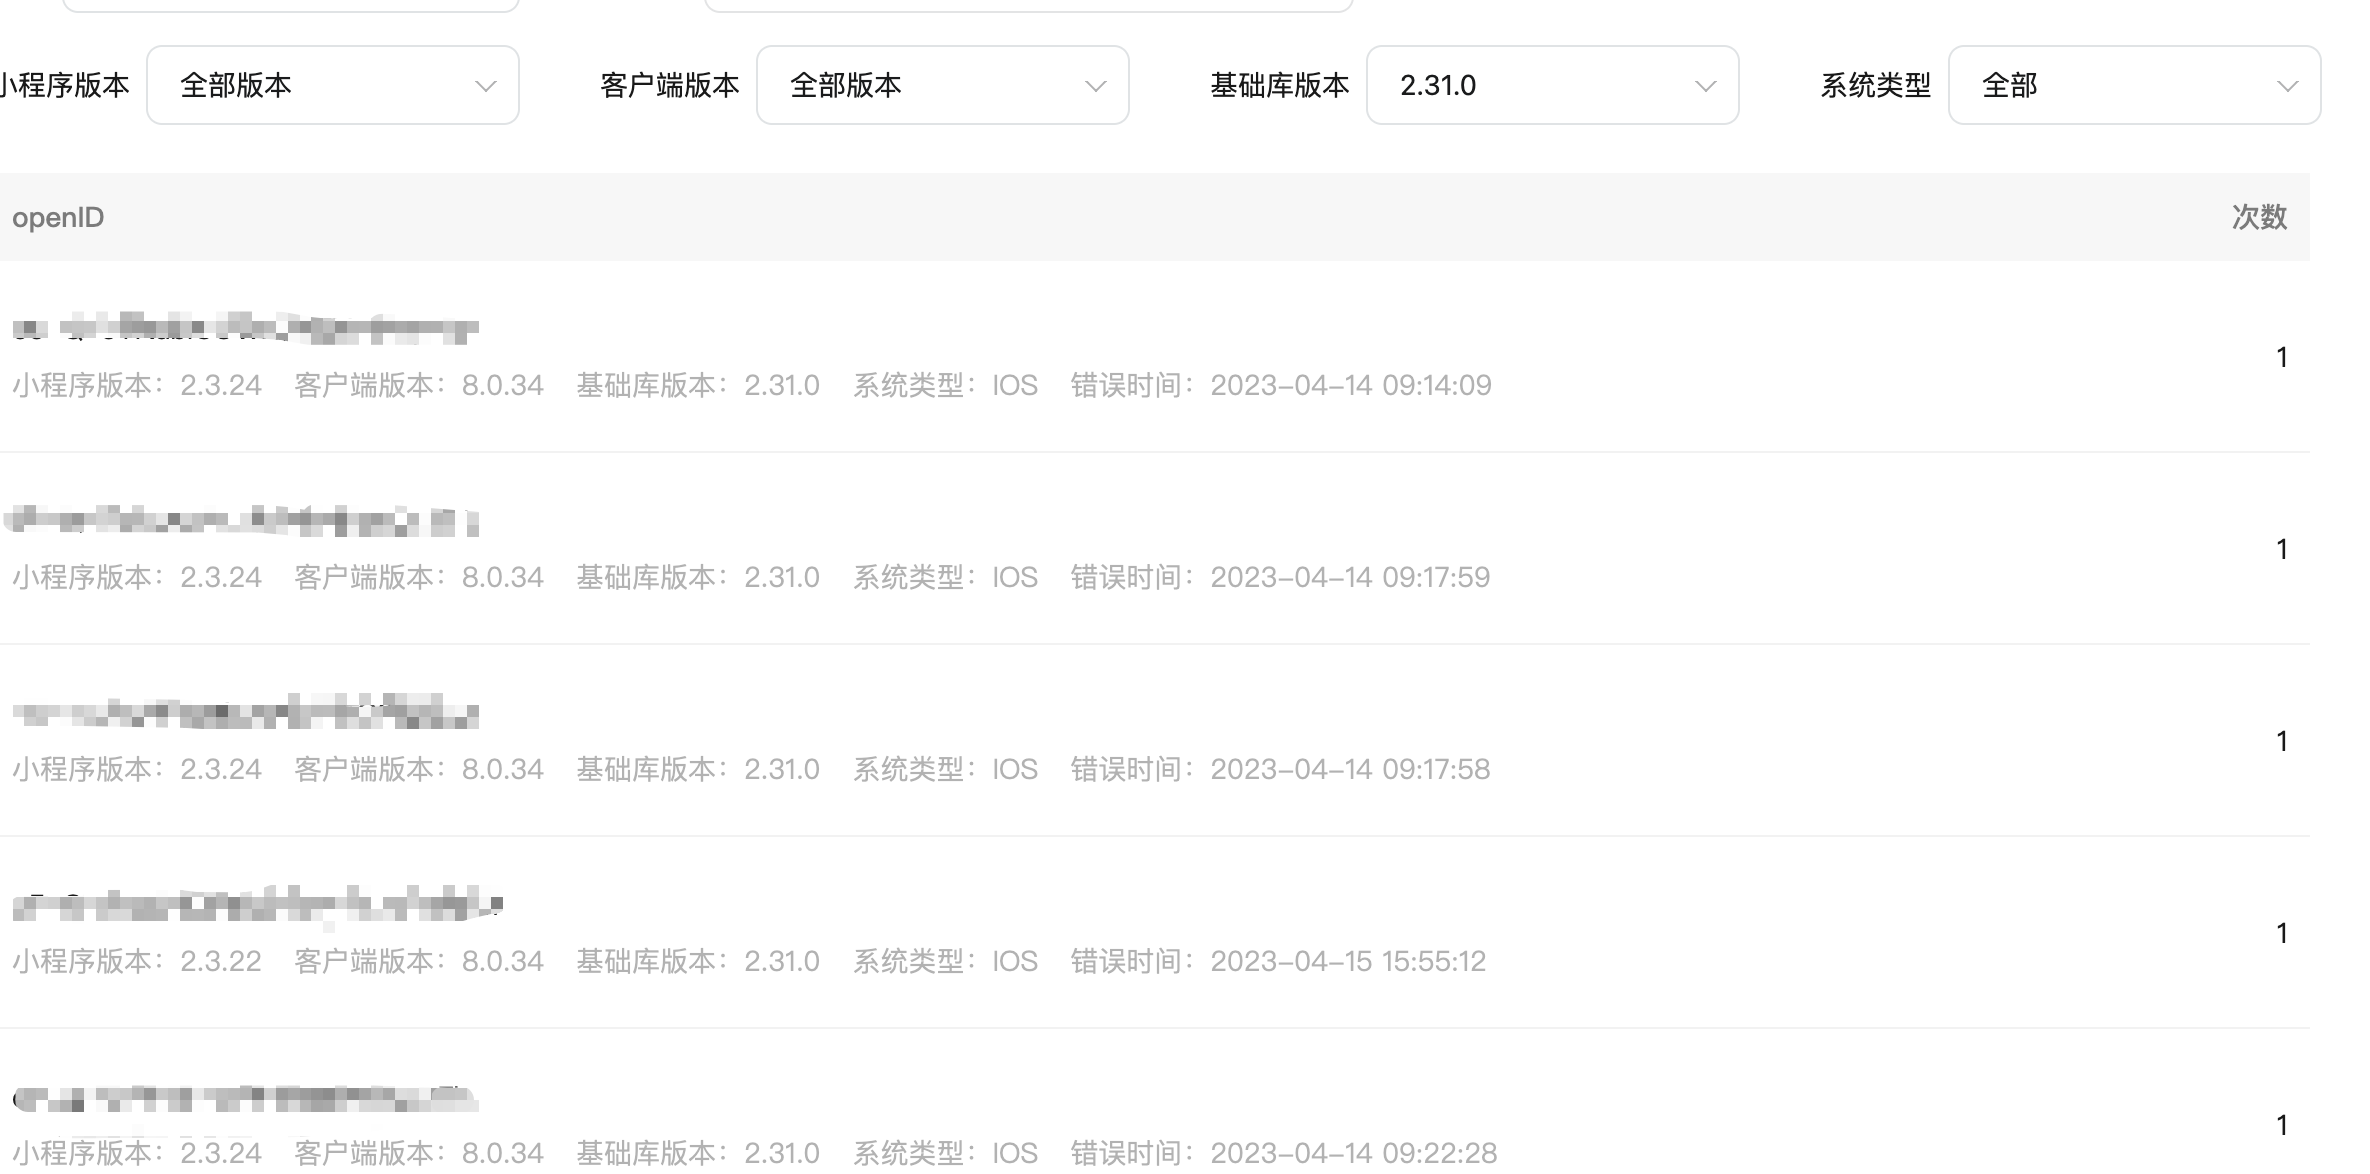Select the blurred openID at 09:17:59 row
Image resolution: width=2370 pixels, height=1174 pixels.
[x=242, y=521]
